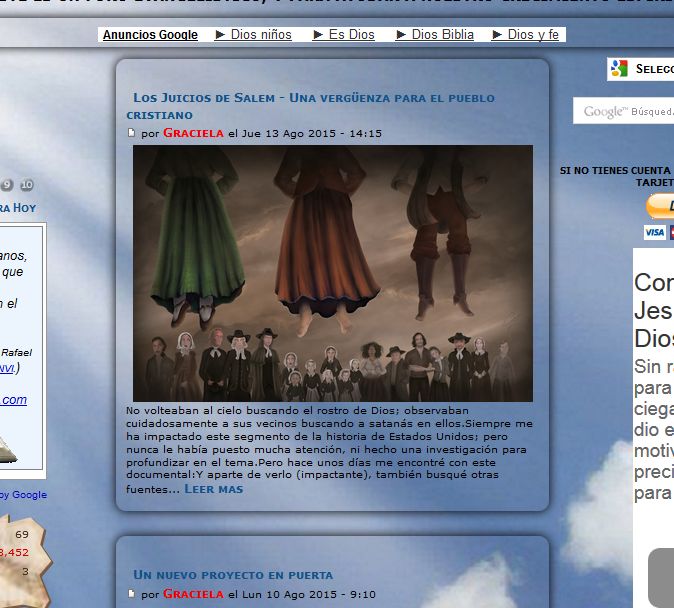
Task: Open the hanging witches illustration
Action: point(333,273)
